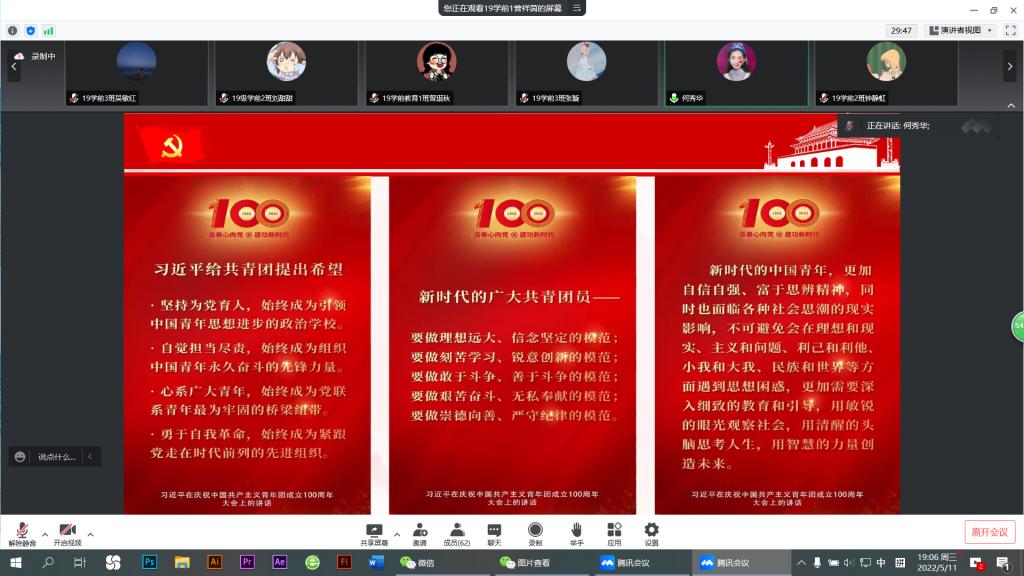The width and height of the screenshot is (1024, 576).
Task: Click the meeting info icon at top-left
Action: [x=13, y=31]
